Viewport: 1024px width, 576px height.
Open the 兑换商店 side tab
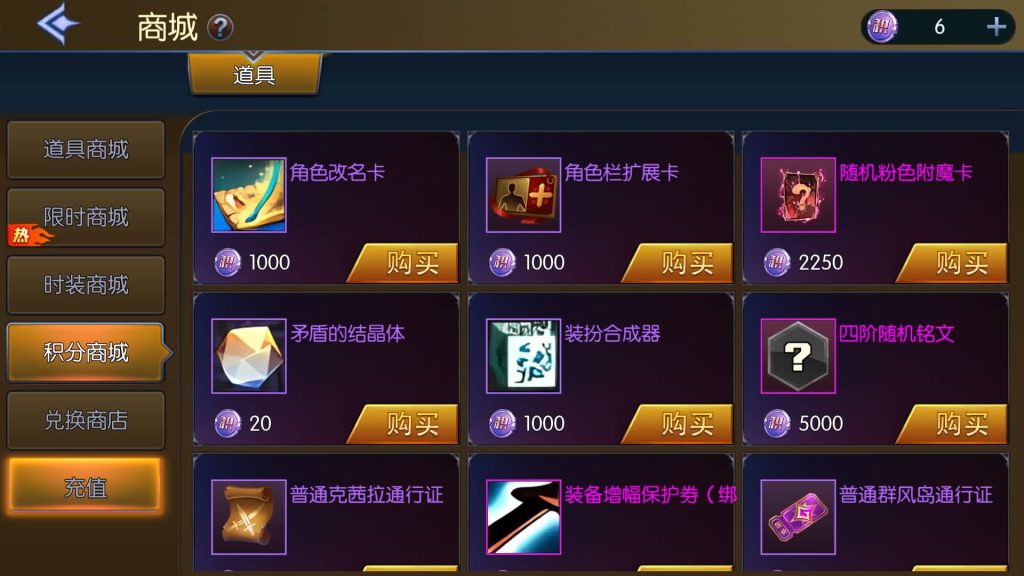(86, 420)
